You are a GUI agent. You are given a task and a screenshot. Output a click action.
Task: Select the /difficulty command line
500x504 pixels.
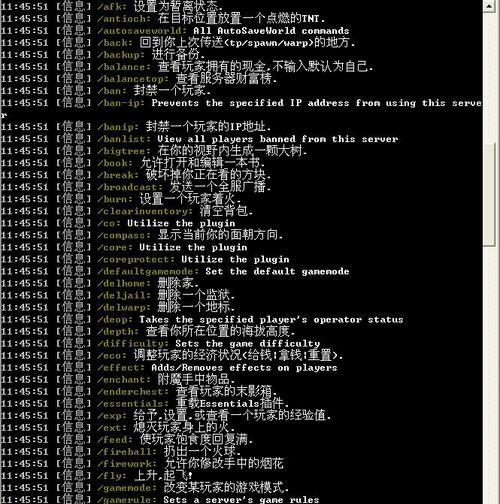[x=160, y=343]
